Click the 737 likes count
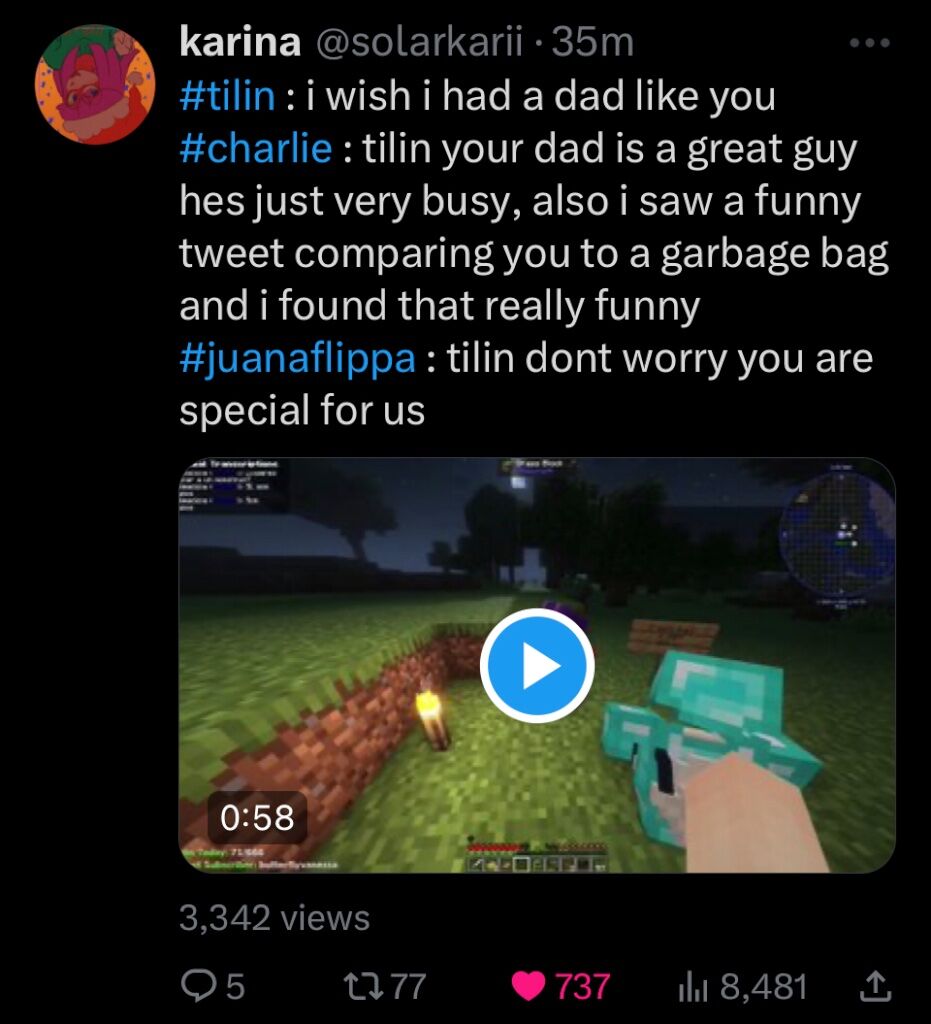 [582, 986]
